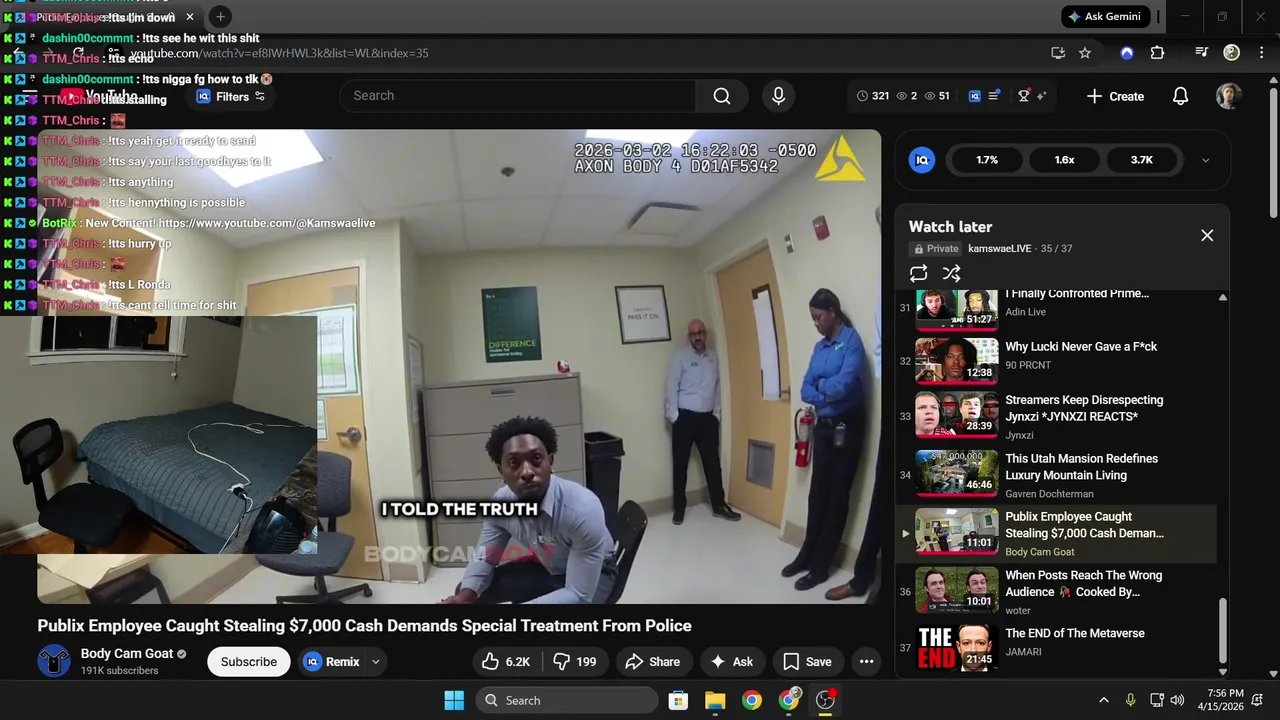Click the install app icon in address bar

click(x=1058, y=53)
